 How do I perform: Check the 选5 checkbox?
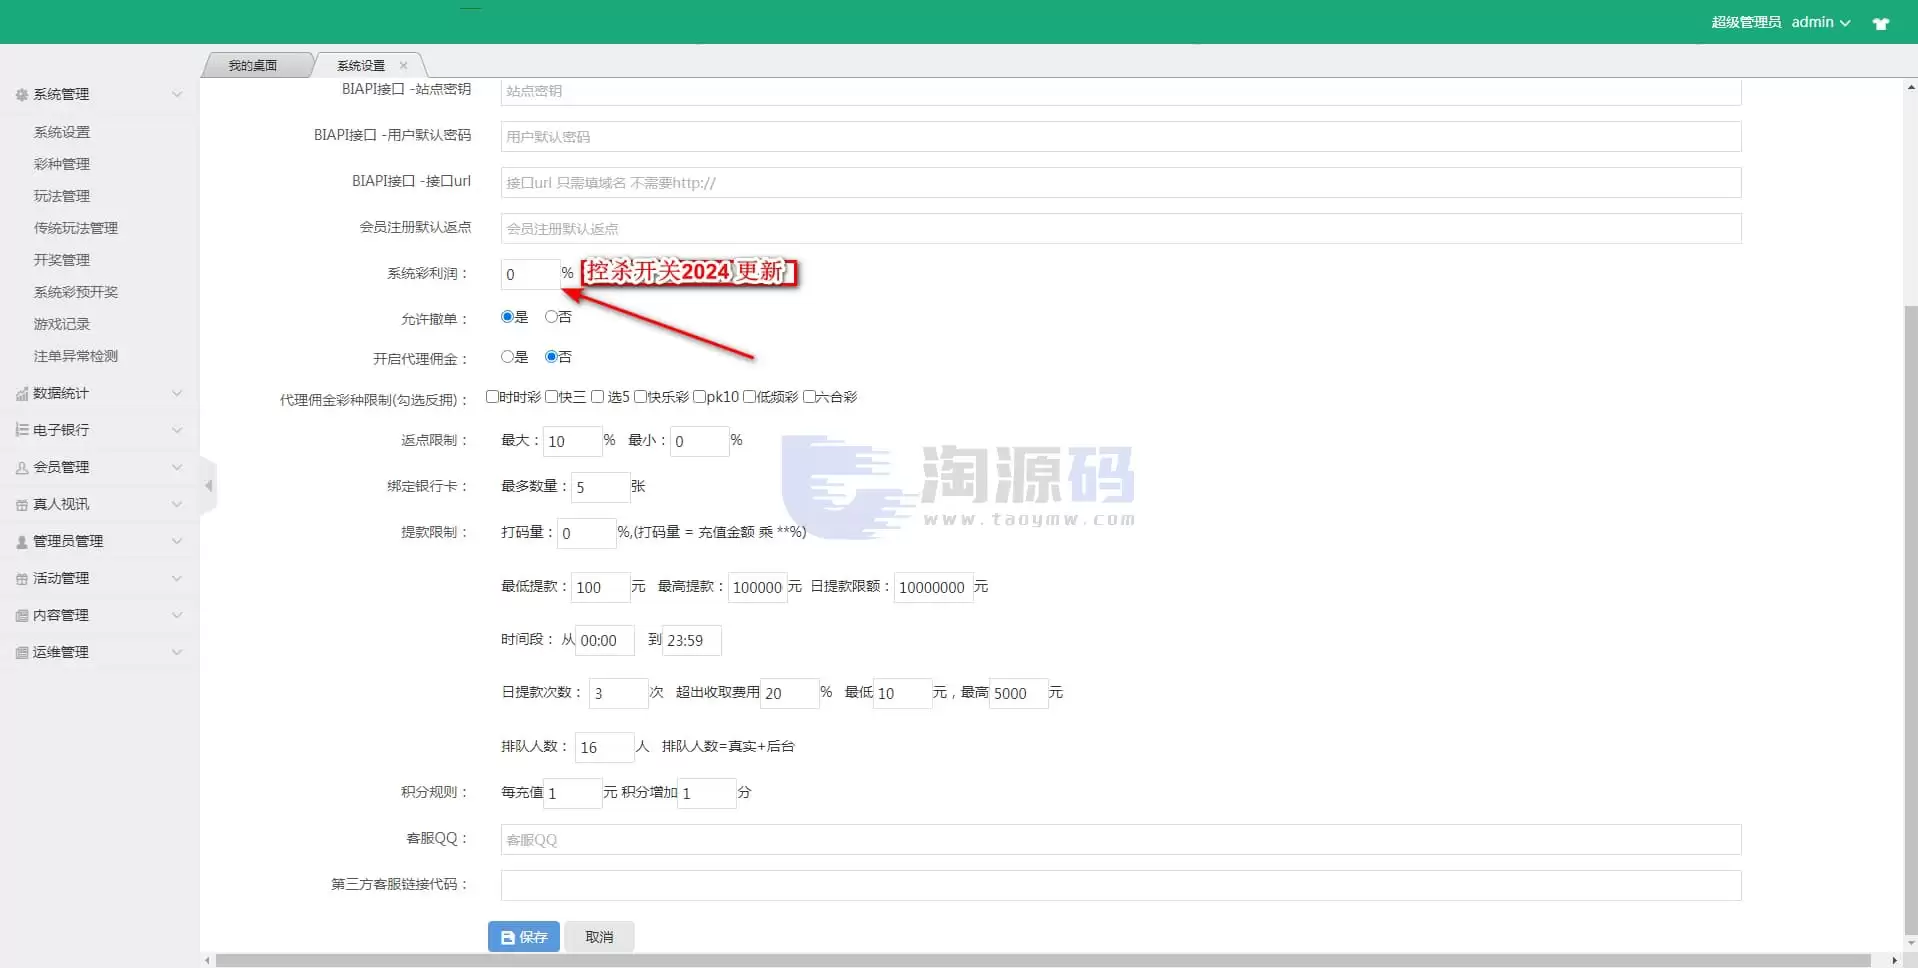point(597,397)
